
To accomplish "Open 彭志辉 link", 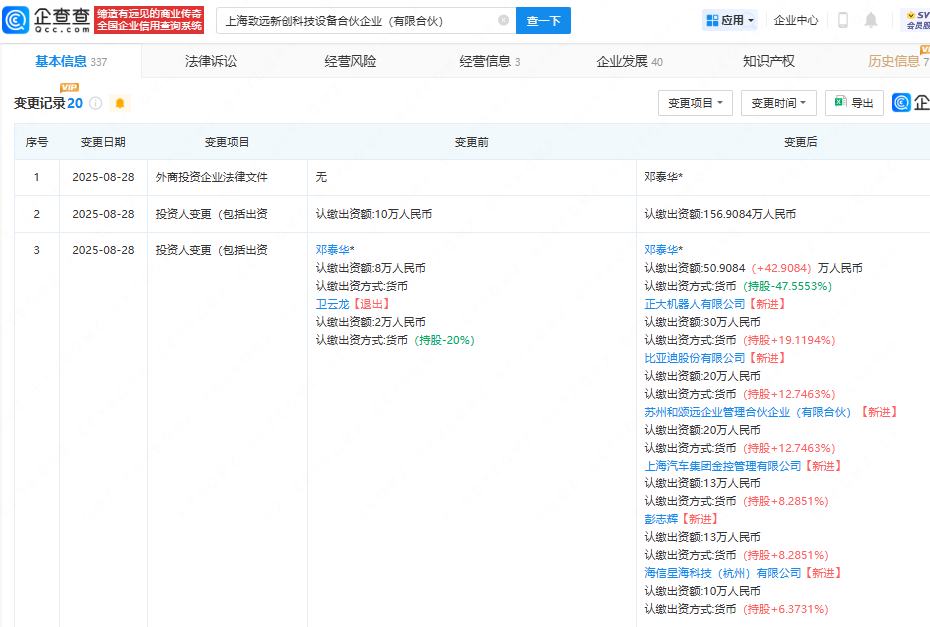I will 661,519.
